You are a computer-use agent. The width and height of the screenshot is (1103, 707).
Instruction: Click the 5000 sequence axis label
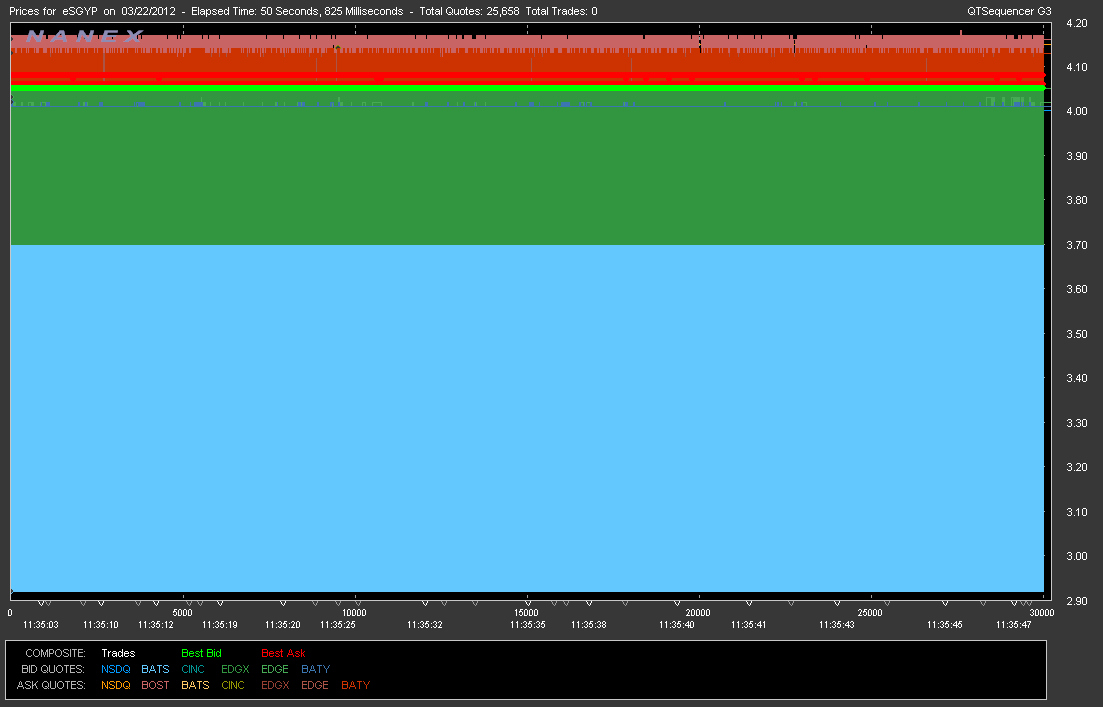182,613
